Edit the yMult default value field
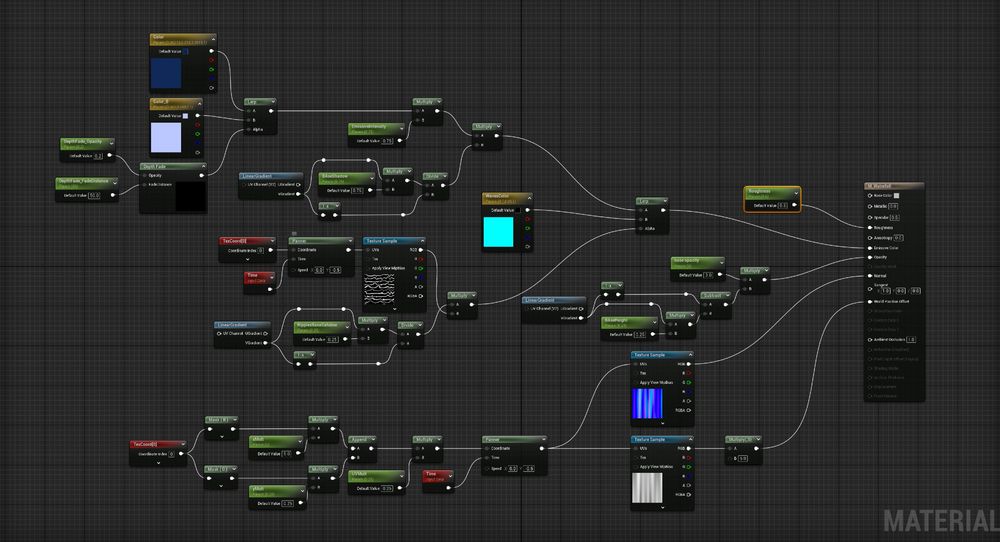1000x542 pixels. click(x=288, y=503)
